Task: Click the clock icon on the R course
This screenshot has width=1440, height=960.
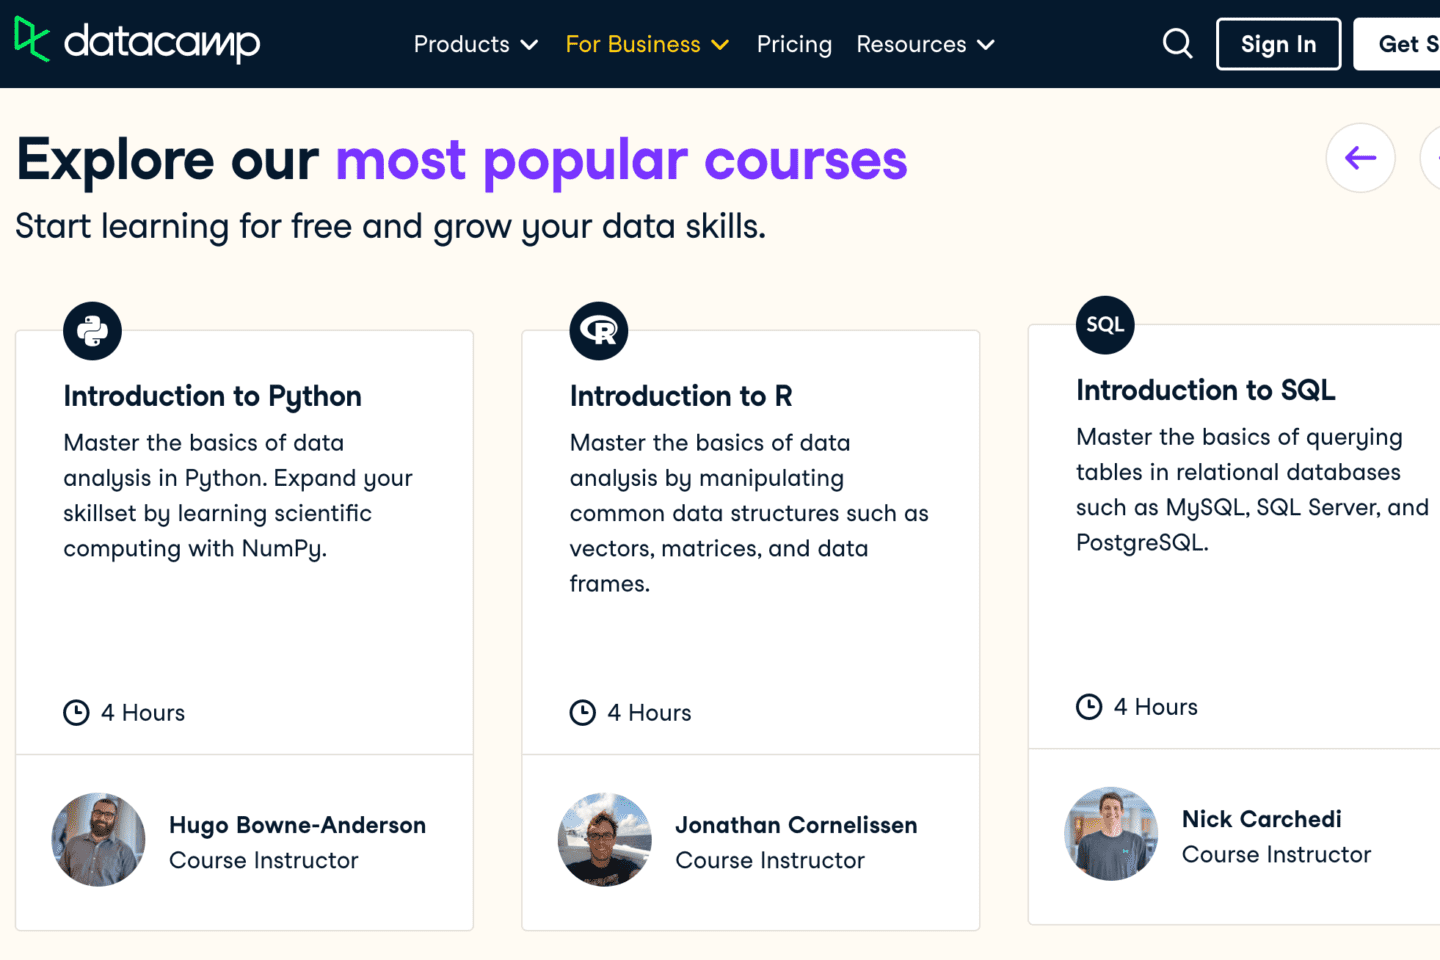Action: click(x=583, y=712)
